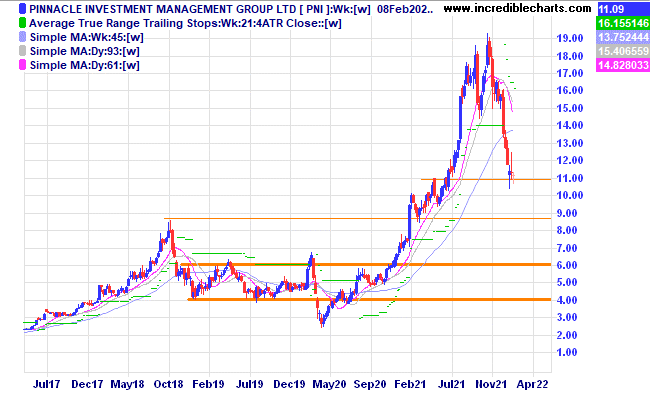Click the magenta Simple MA Dy:61 legend marker

click(22, 65)
